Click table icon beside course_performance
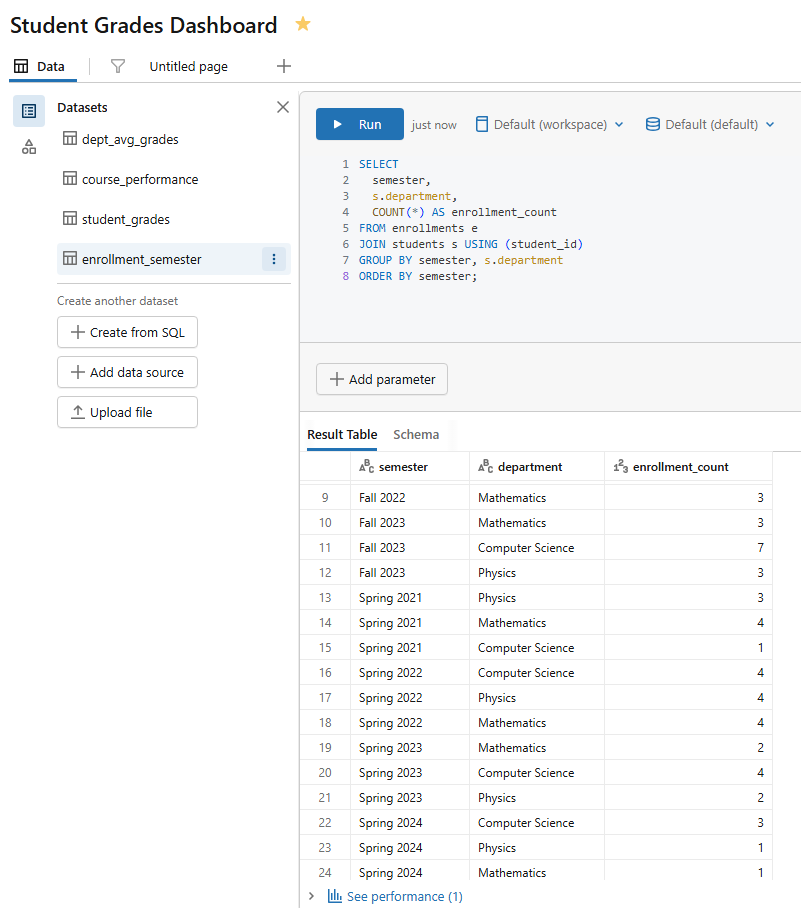The width and height of the screenshot is (801, 908). click(x=70, y=178)
